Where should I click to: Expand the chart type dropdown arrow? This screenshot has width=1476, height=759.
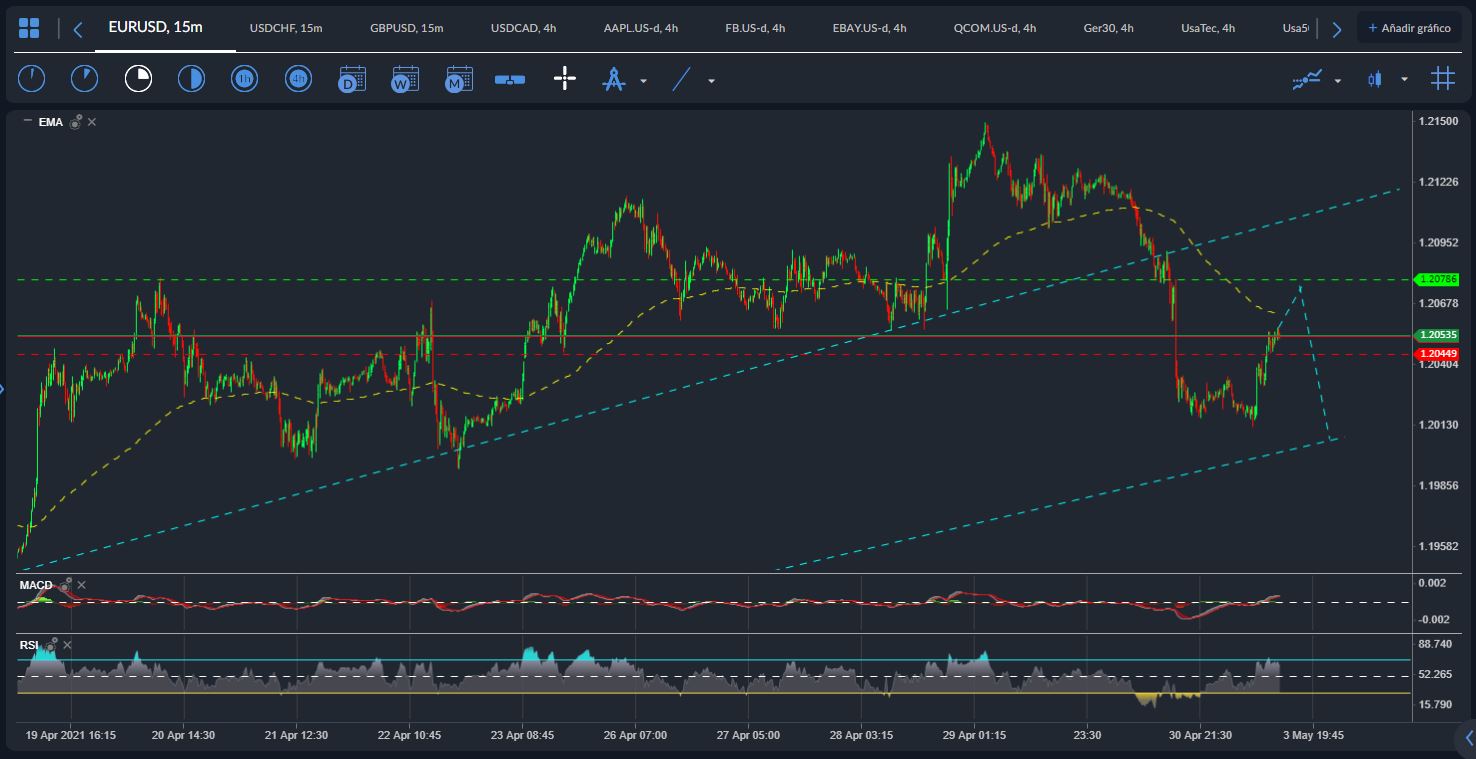click(x=1404, y=79)
